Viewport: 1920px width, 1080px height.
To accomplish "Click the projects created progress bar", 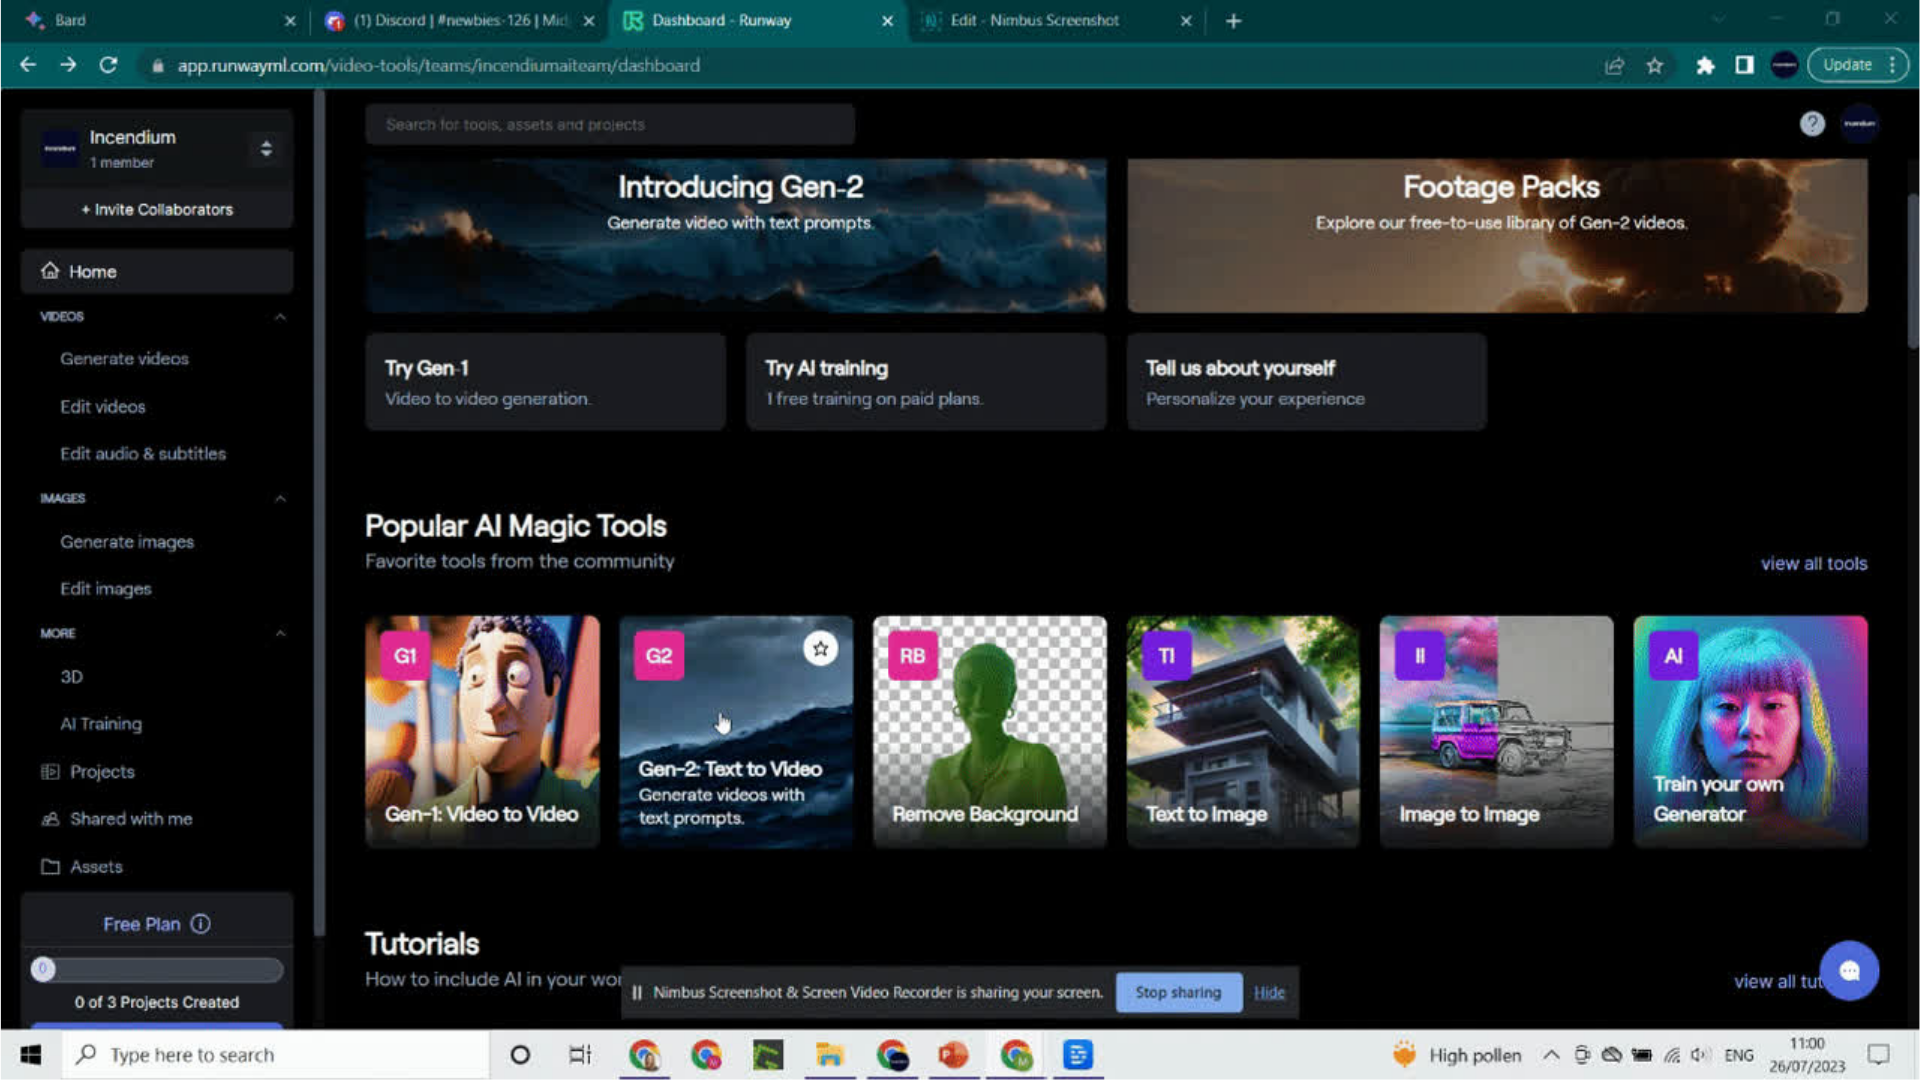I will (x=157, y=969).
